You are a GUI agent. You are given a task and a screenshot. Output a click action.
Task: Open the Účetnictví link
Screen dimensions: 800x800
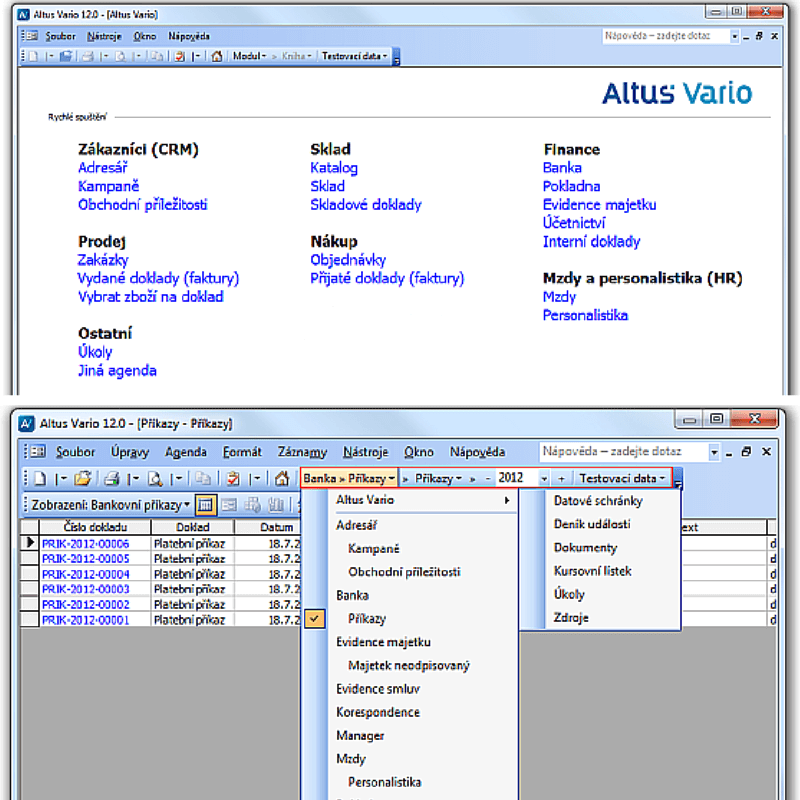click(574, 223)
